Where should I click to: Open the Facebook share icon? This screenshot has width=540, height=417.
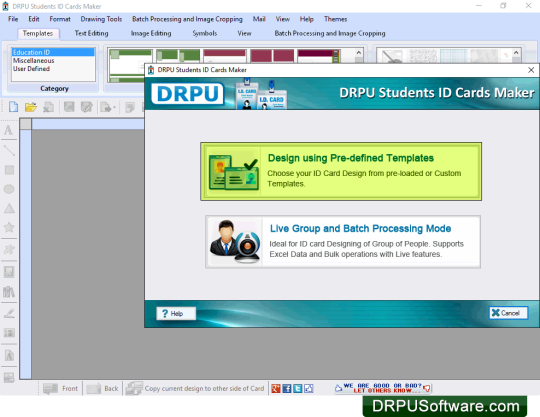pyautogui.click(x=287, y=388)
